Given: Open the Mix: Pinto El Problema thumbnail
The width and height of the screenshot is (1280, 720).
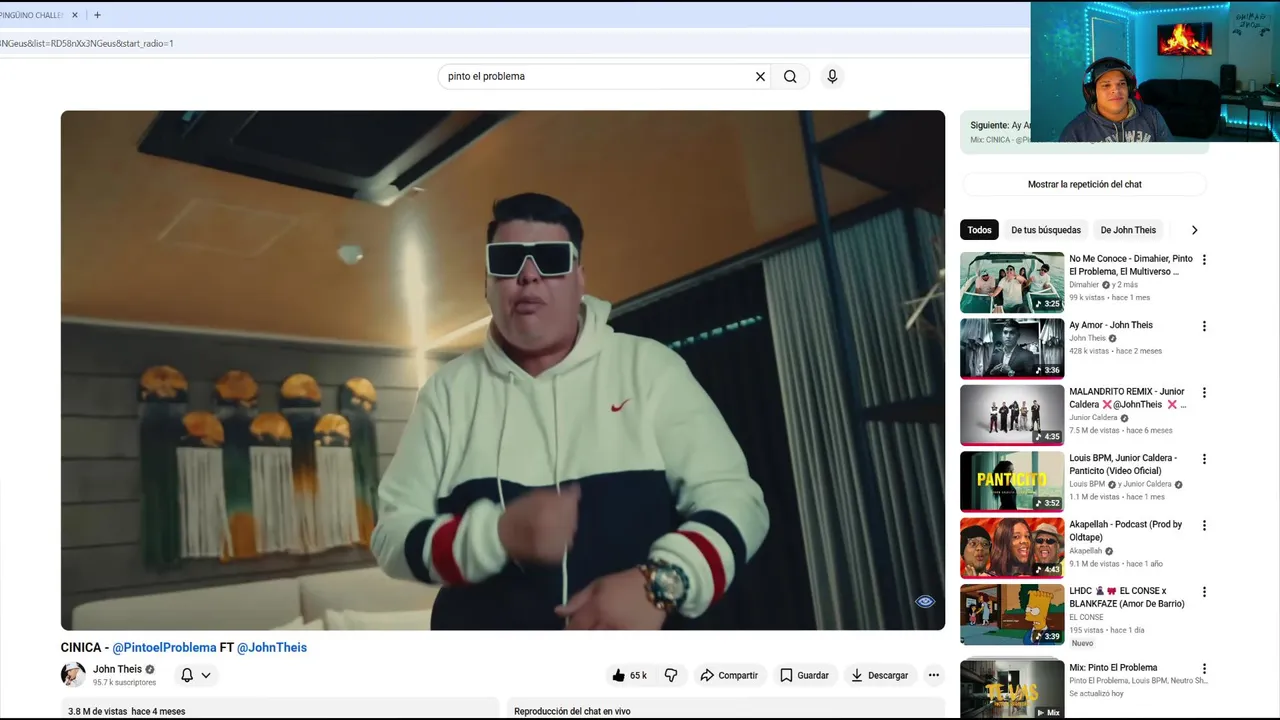Looking at the screenshot, I should (1012, 690).
